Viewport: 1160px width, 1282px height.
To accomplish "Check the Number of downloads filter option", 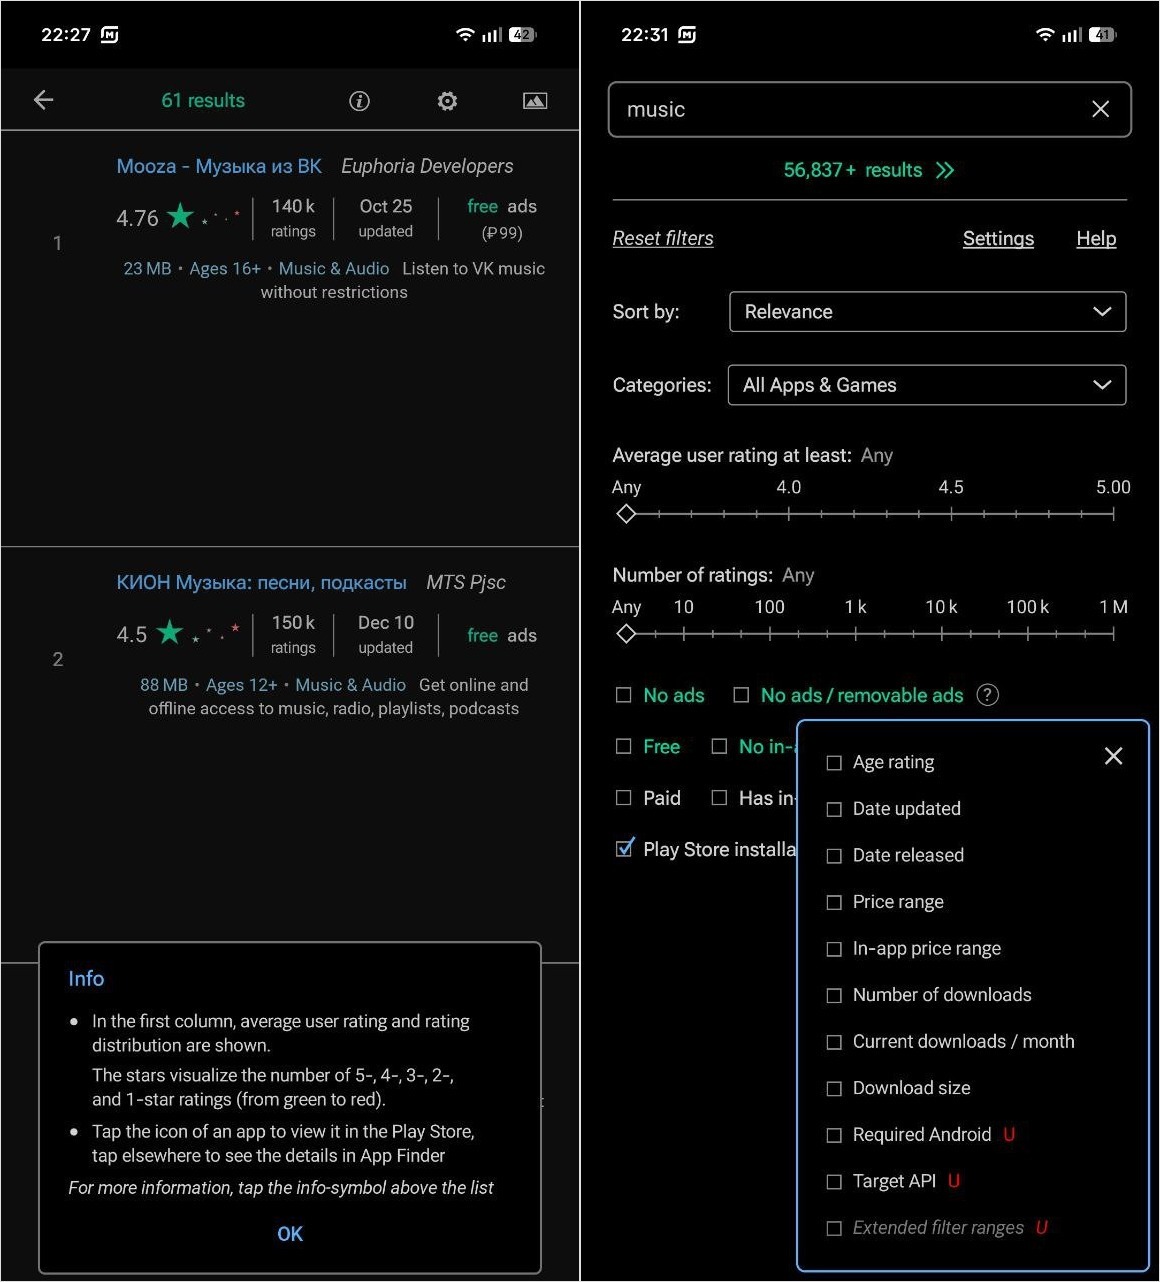I will coord(834,995).
